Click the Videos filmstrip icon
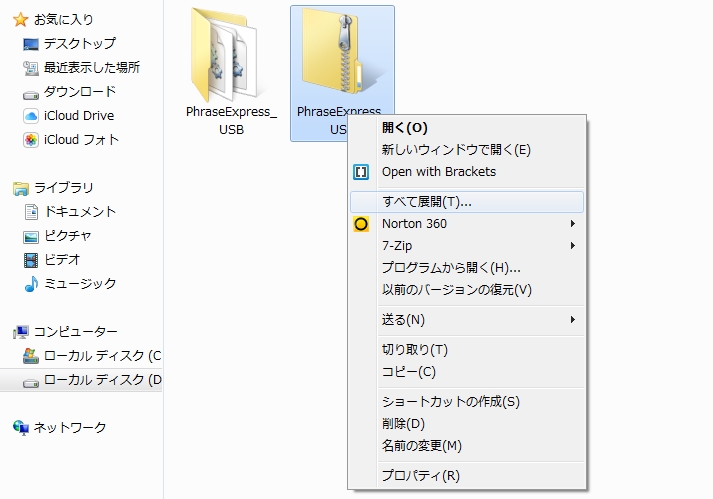The height and width of the screenshot is (499, 713). click(31, 260)
